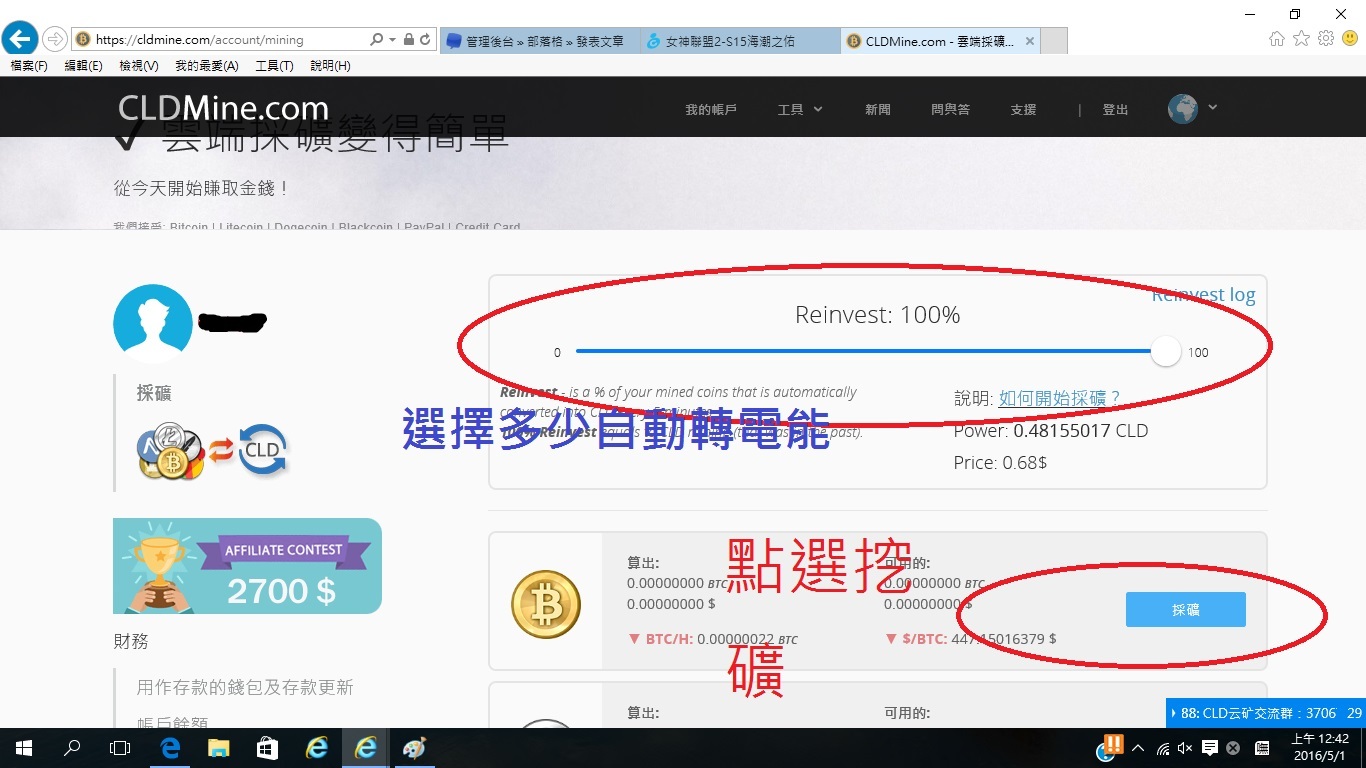The width and height of the screenshot is (1366, 768).
Task: Open the 工具(T) browser menu
Action: 274,66
